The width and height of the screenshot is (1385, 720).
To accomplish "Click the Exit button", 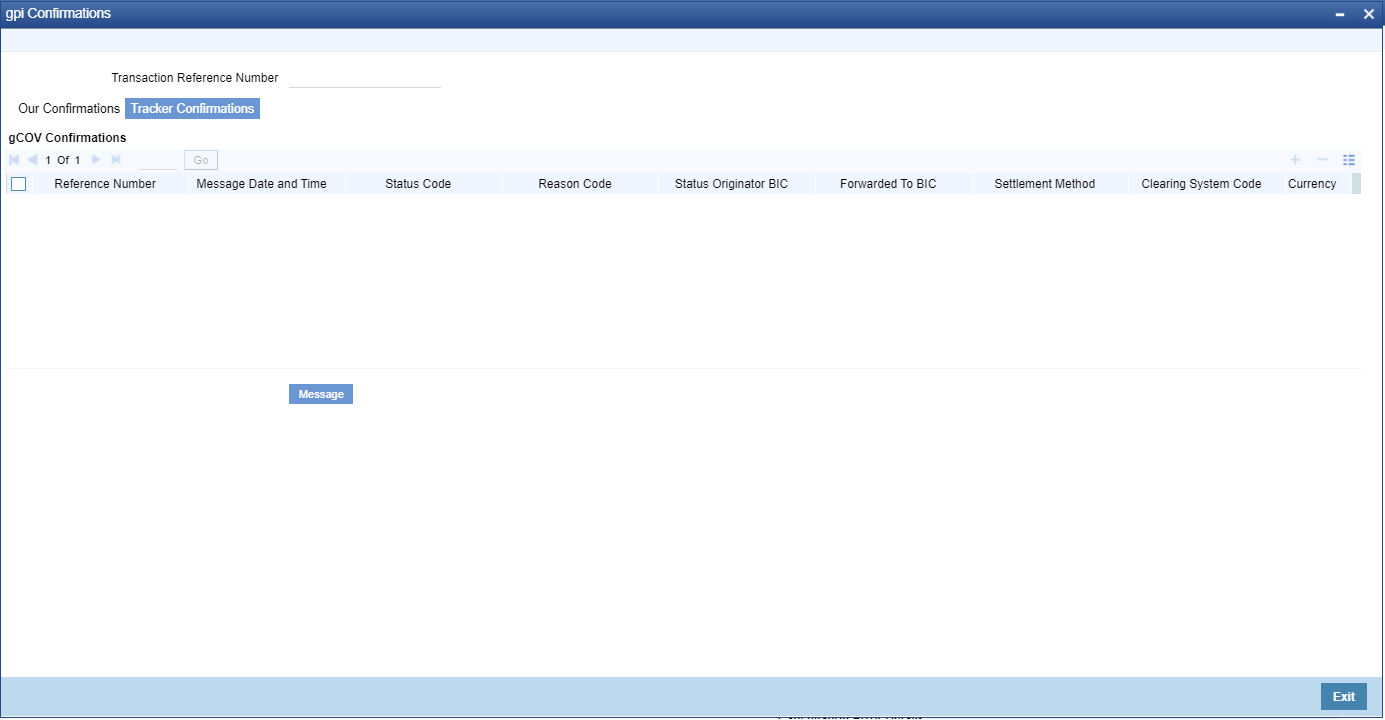I will [x=1344, y=697].
